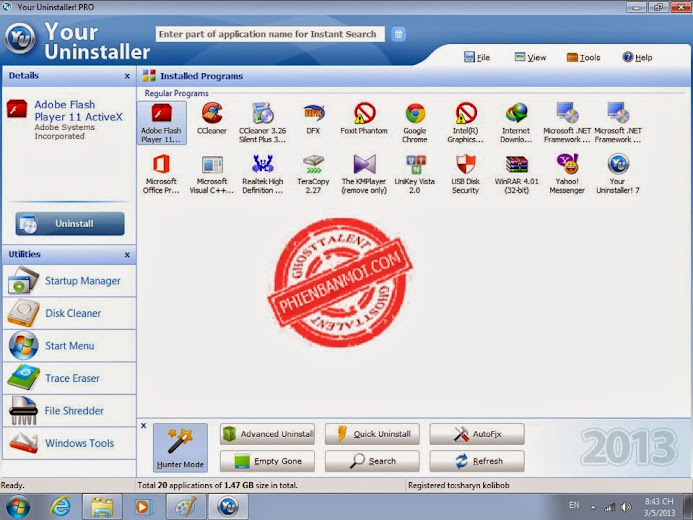This screenshot has width=693, height=520.
Task: Open the Tools menu
Action: [x=583, y=57]
